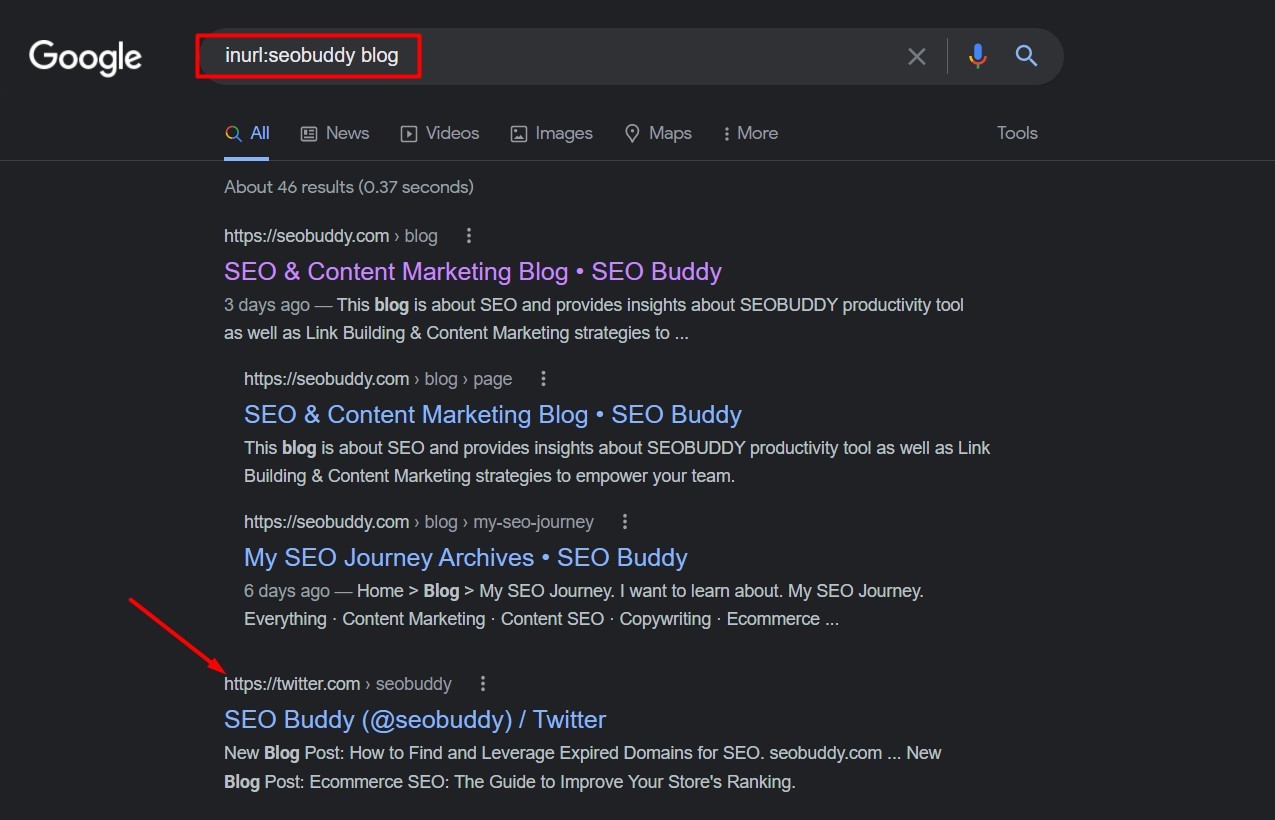Switch to the Videos tab
This screenshot has width=1275, height=820.
tap(440, 133)
